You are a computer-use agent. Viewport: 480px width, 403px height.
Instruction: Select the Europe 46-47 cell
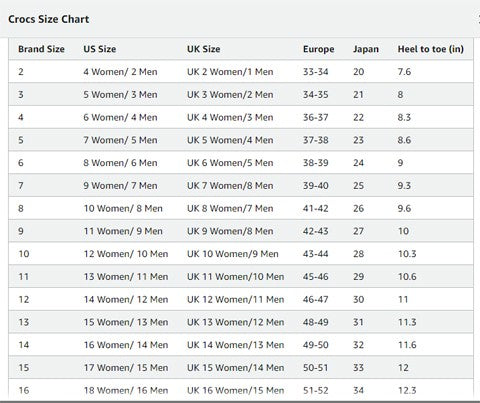tap(315, 299)
